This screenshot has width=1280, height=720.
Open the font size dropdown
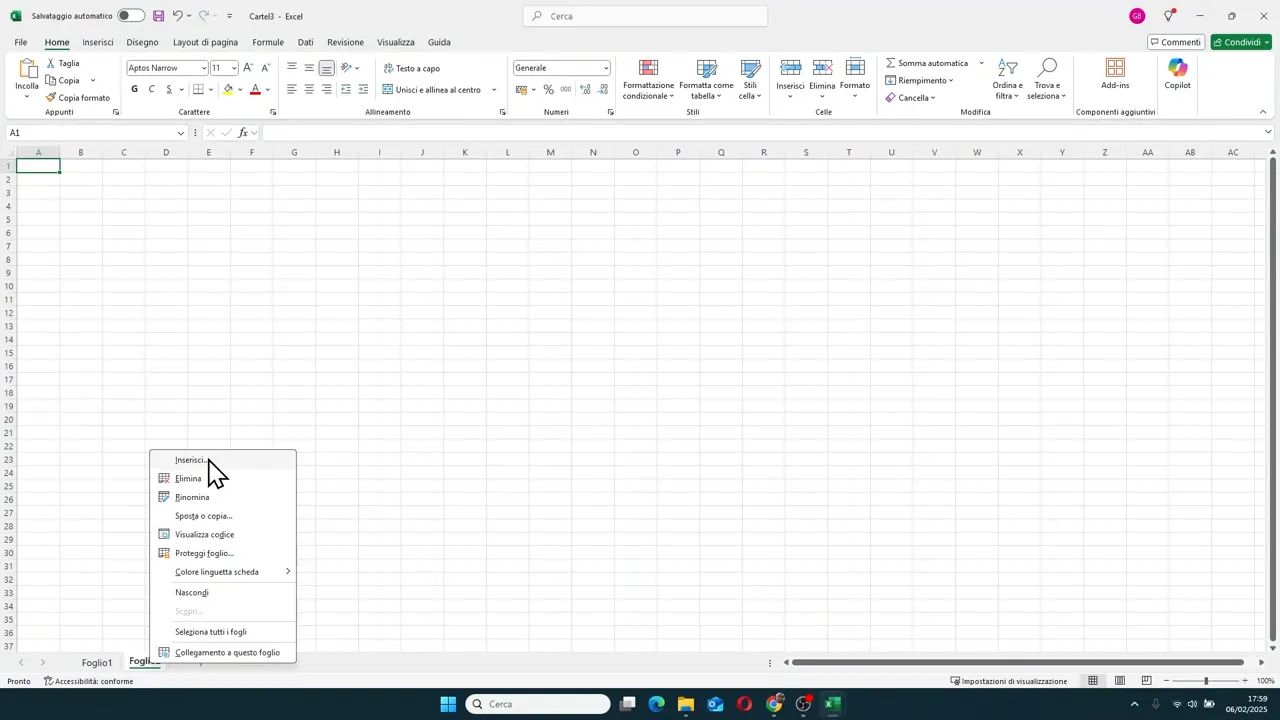pos(234,68)
